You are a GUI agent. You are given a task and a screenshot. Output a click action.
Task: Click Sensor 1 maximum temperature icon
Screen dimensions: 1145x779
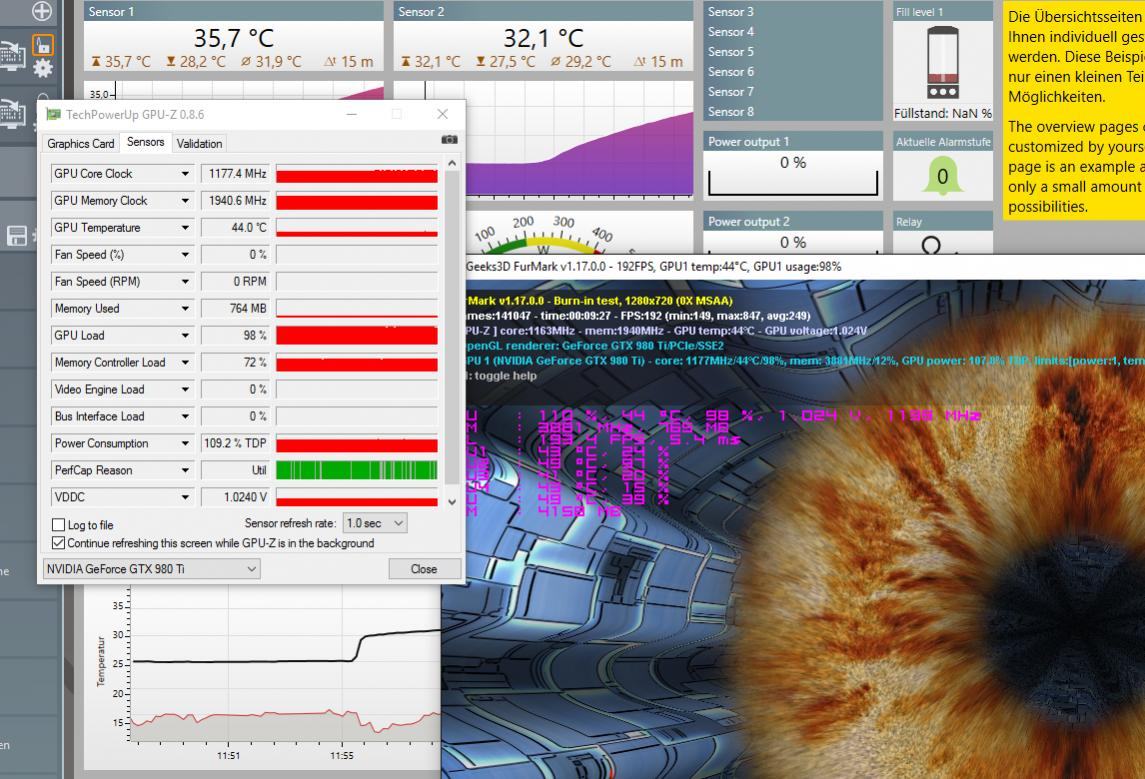pyautogui.click(x=96, y=62)
